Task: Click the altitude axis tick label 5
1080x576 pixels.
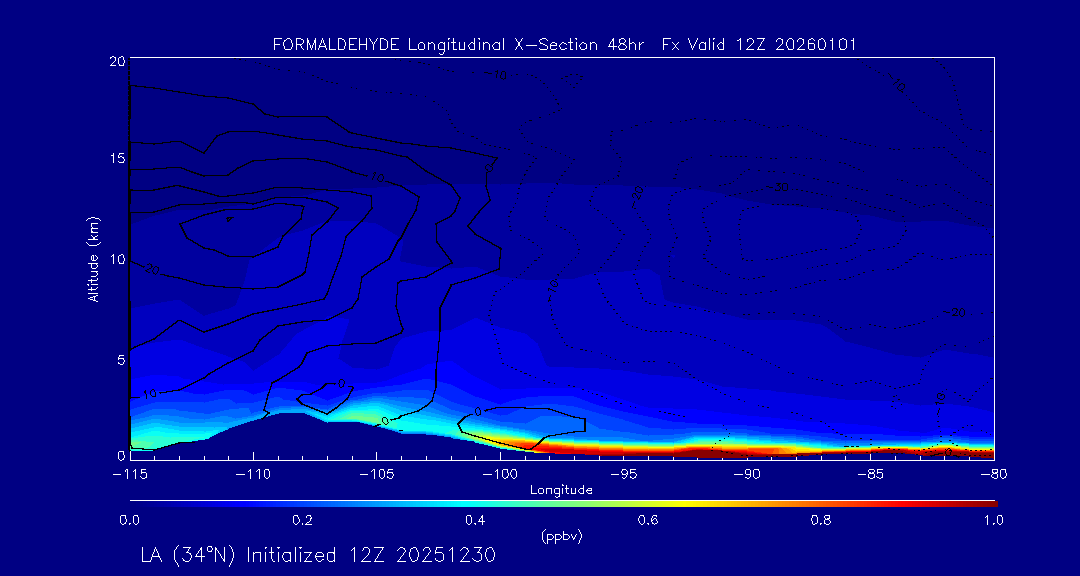Action: (x=121, y=360)
